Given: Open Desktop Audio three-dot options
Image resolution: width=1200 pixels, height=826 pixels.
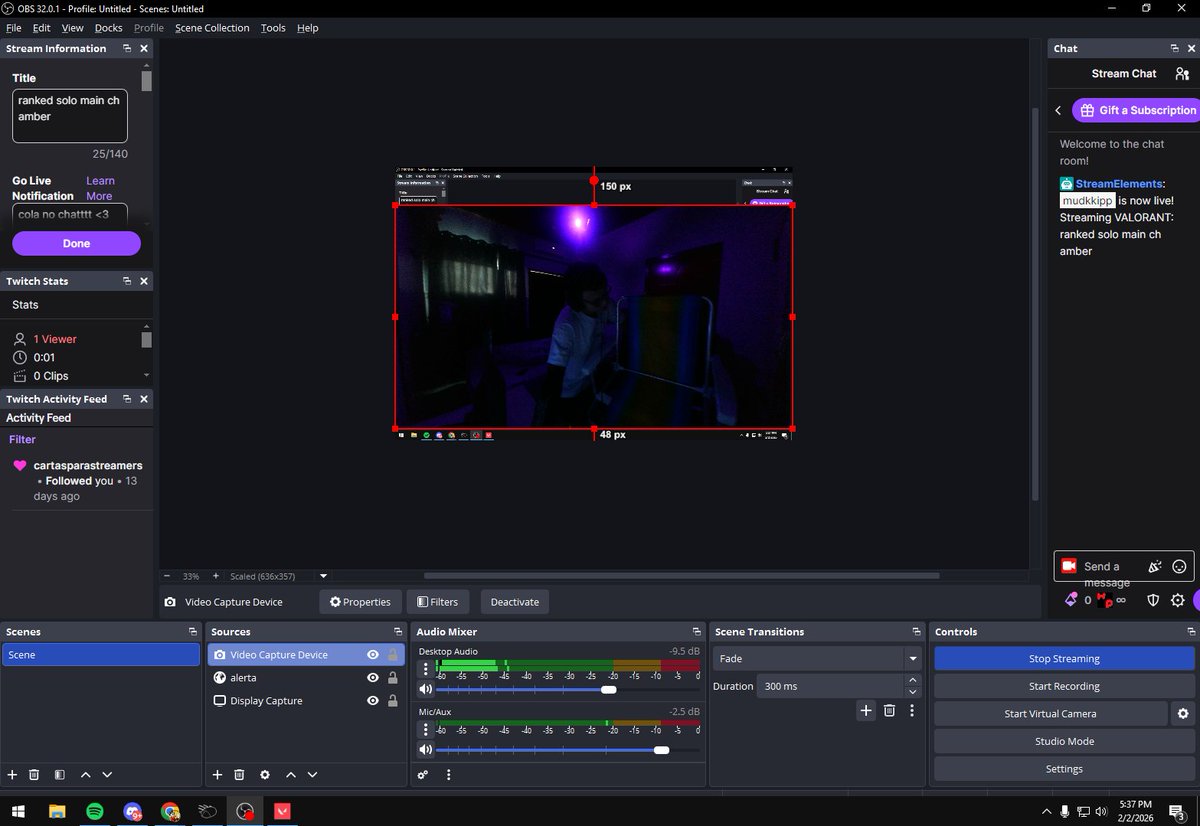Looking at the screenshot, I should pyautogui.click(x=426, y=669).
